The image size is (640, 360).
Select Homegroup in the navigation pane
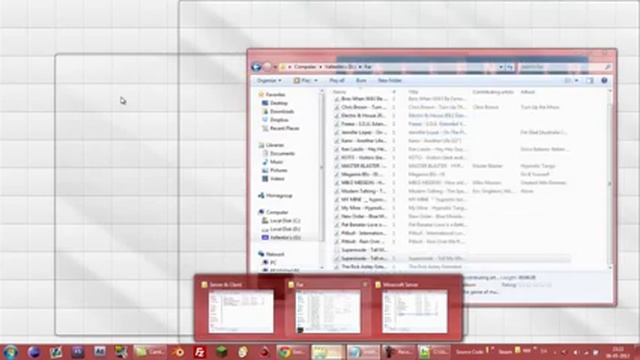click(x=279, y=196)
